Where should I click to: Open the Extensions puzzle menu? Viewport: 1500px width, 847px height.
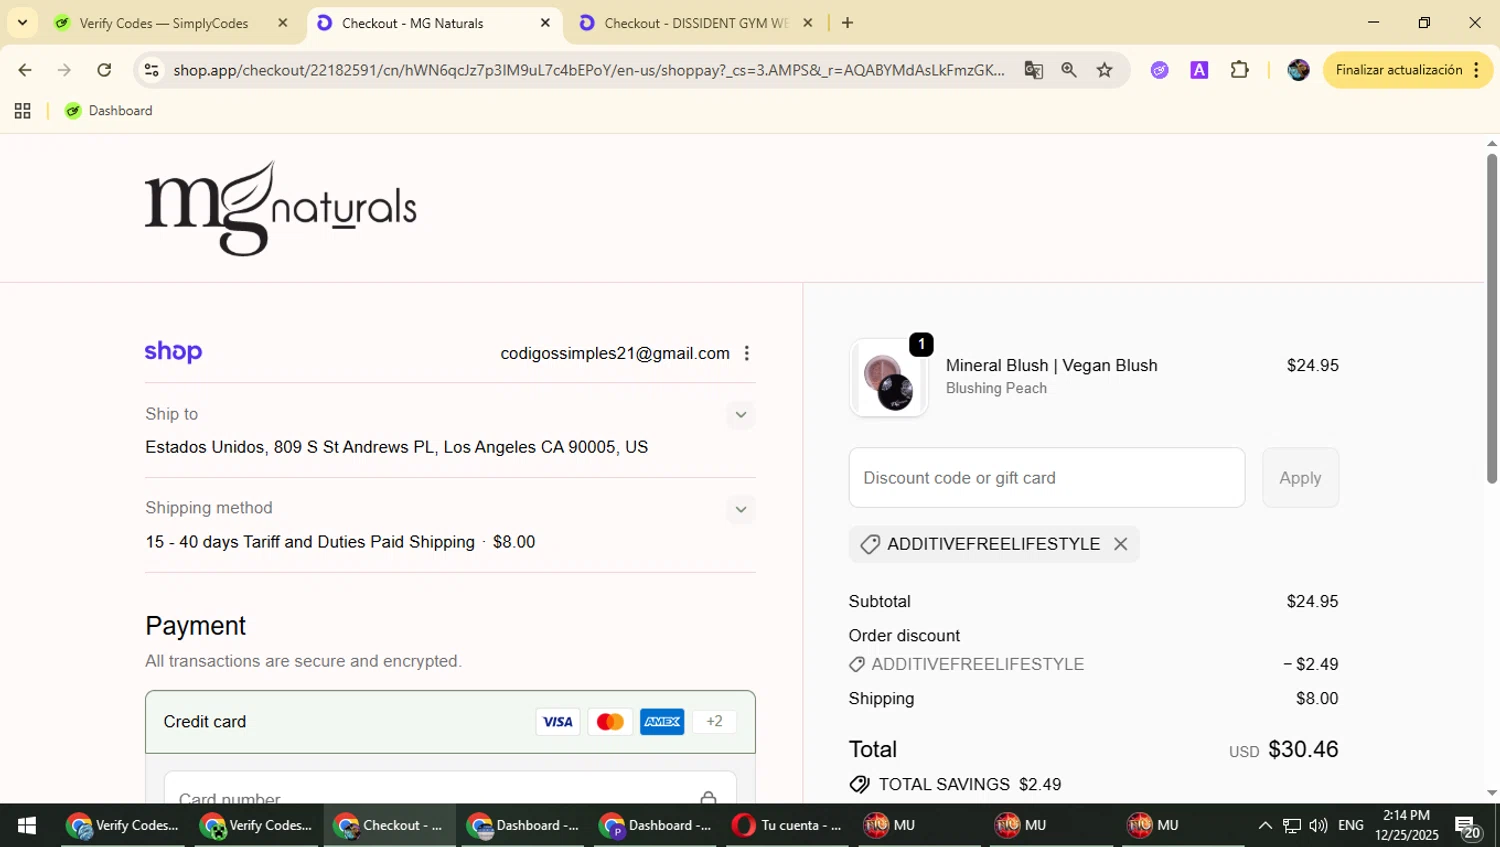click(1239, 70)
